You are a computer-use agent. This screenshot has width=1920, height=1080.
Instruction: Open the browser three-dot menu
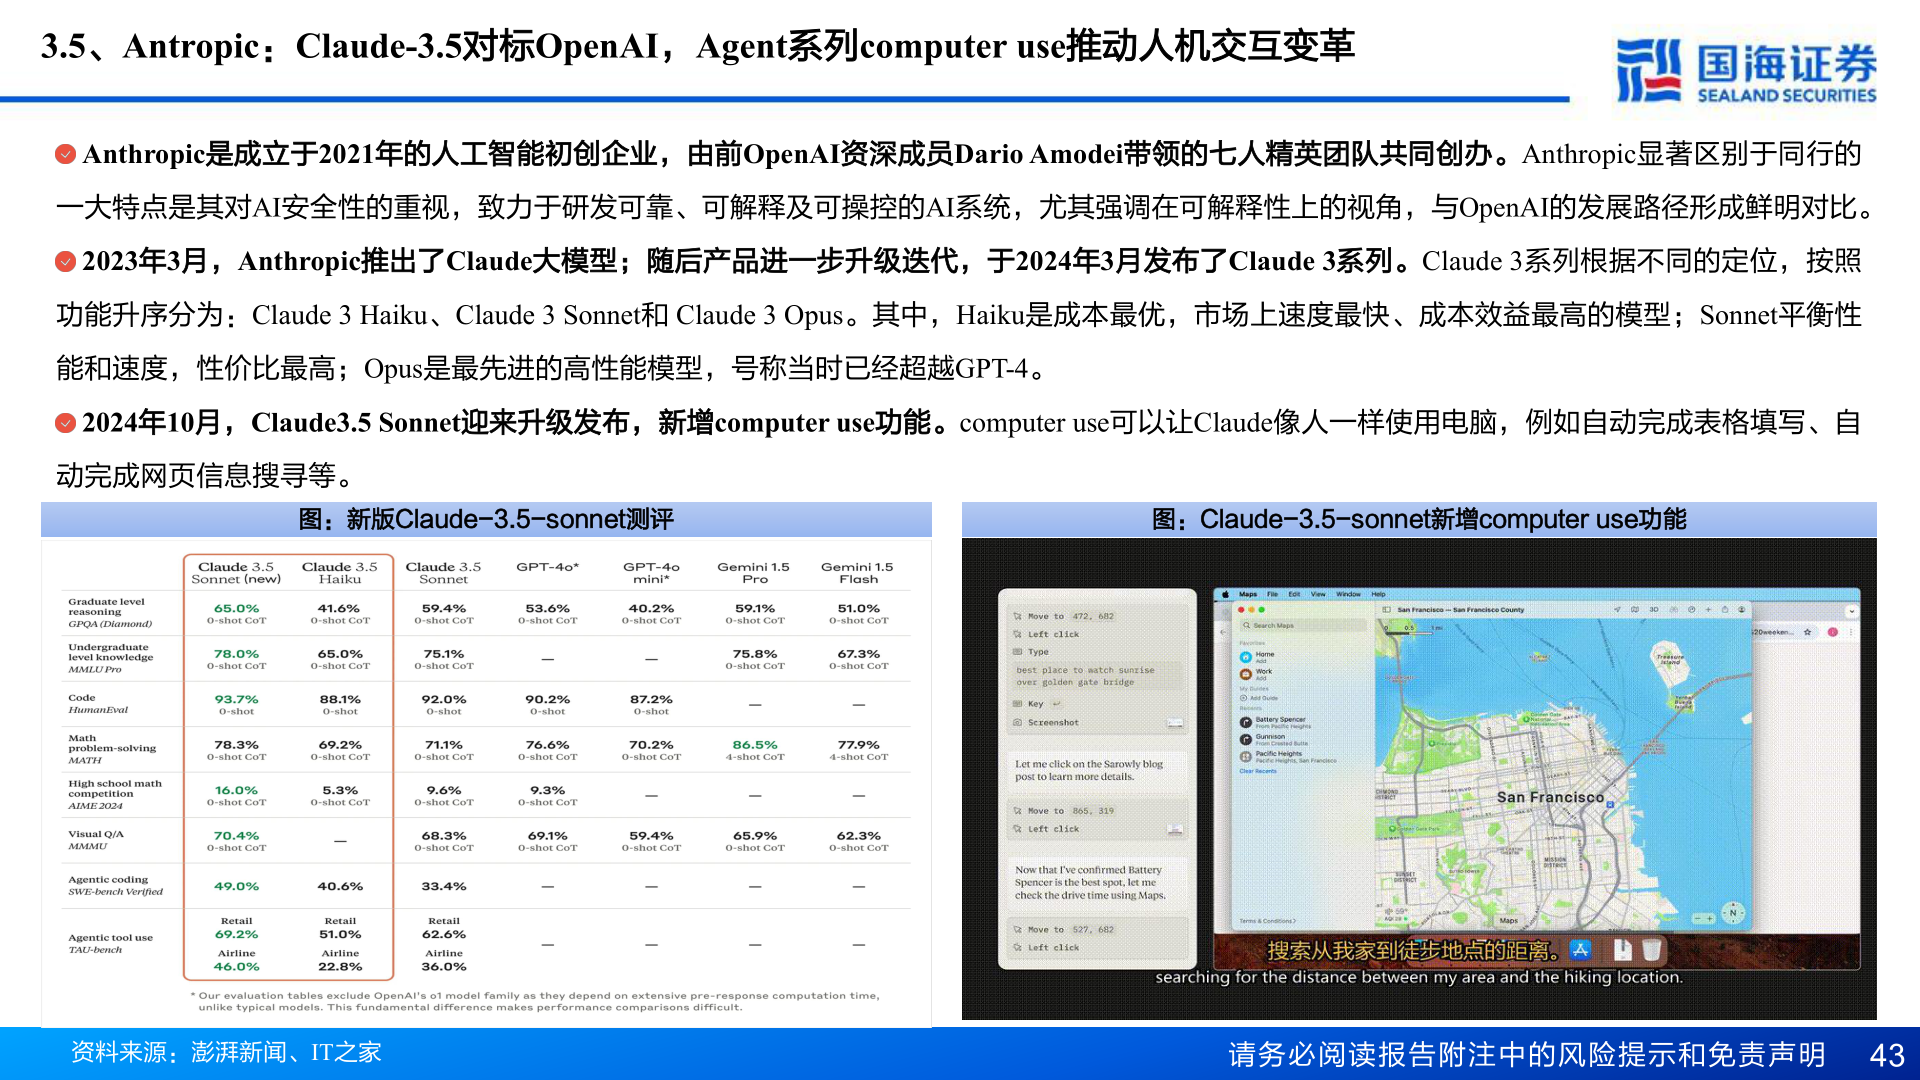1851,632
